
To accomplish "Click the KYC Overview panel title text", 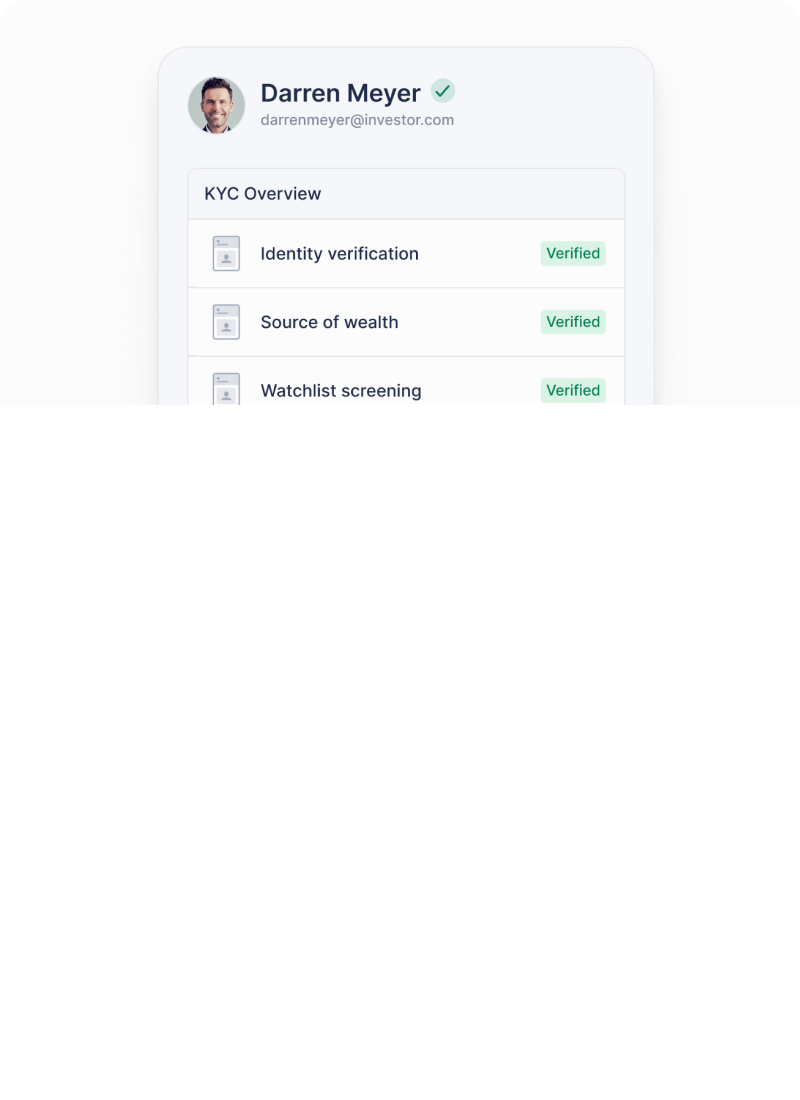I will [262, 194].
